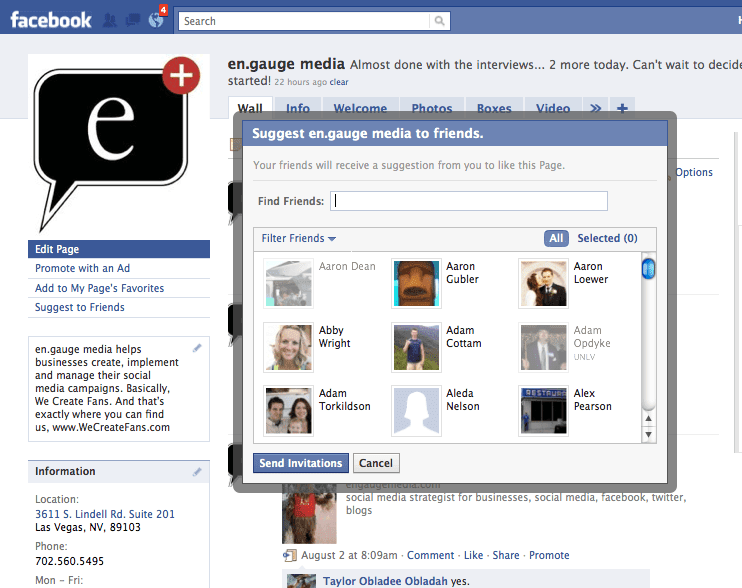This screenshot has width=742, height=588.
Task: Open the Options link
Action: pyautogui.click(x=694, y=172)
